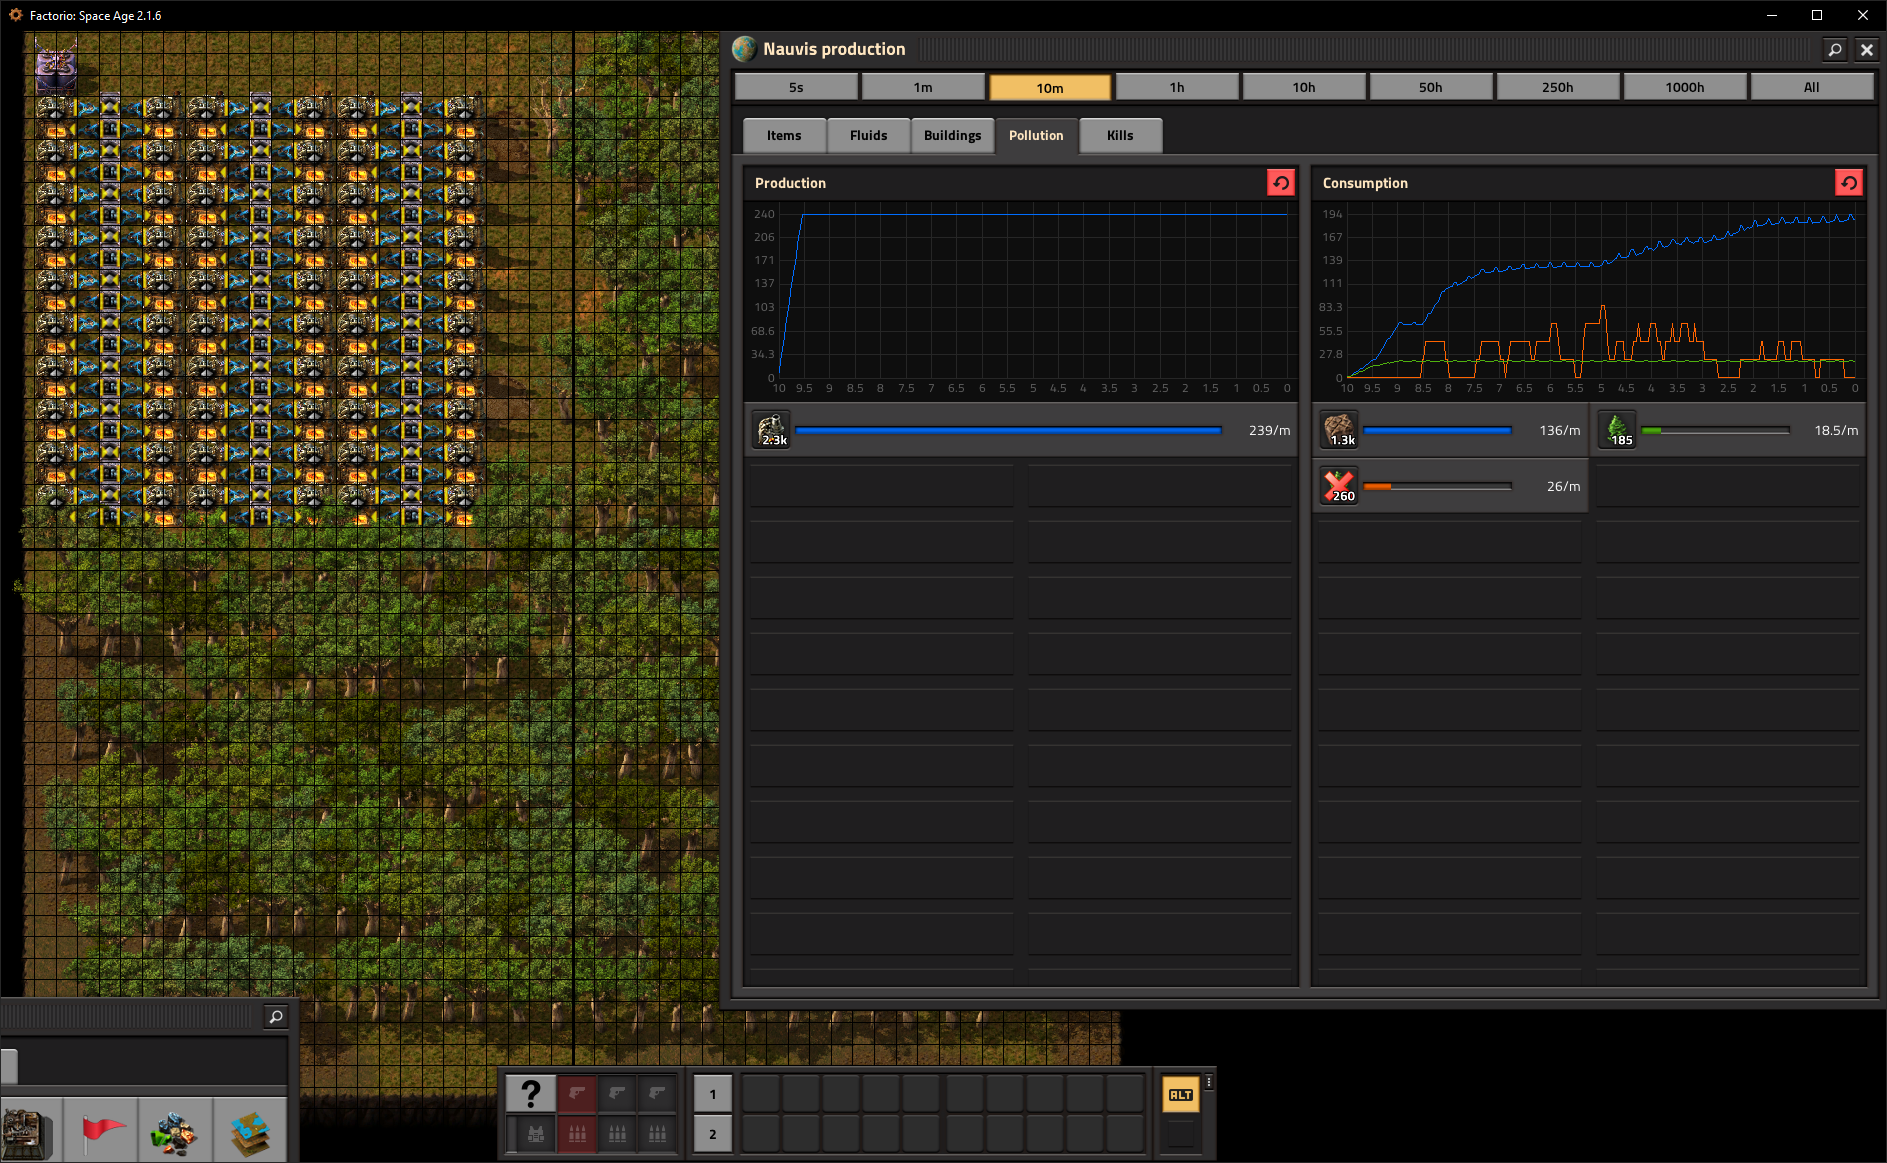Show All time range
1887x1163 pixels.
coord(1812,87)
